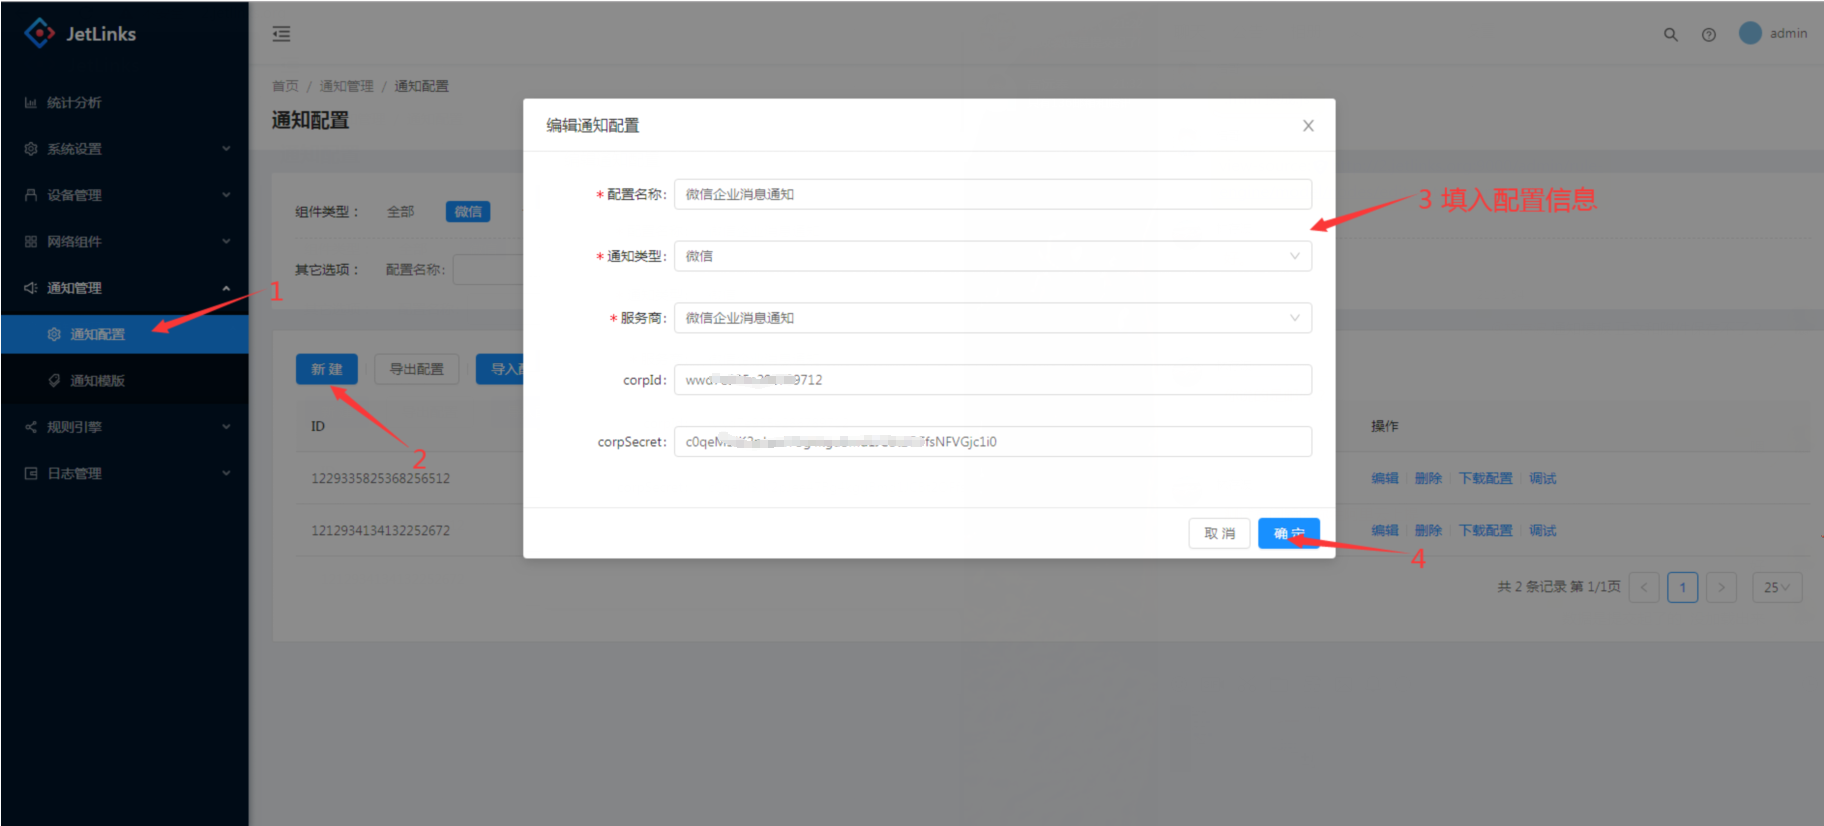Click the 网络组件 grid icon

coord(31,241)
